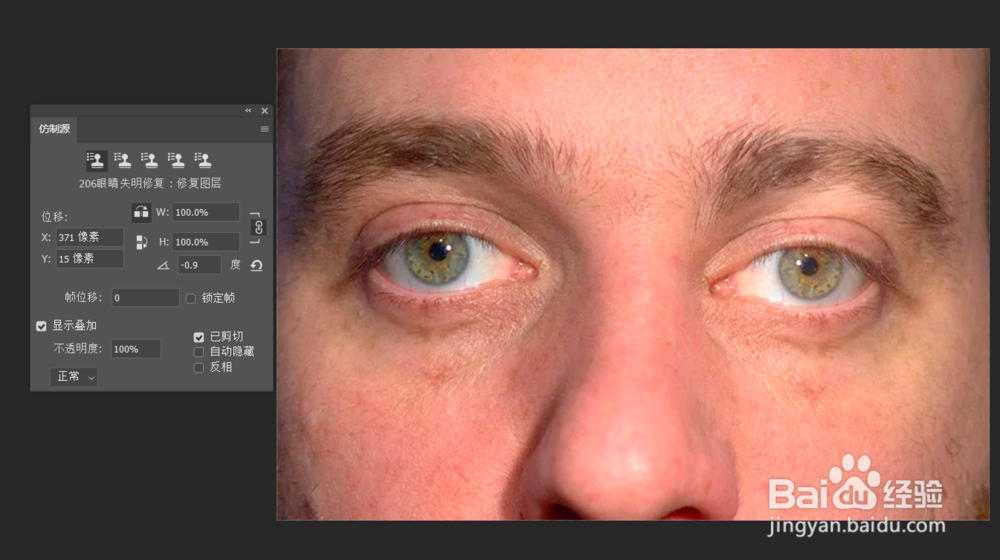Image resolution: width=1000 pixels, height=560 pixels.
Task: Uncheck the 显示叠加 checkbox
Action: point(41,326)
